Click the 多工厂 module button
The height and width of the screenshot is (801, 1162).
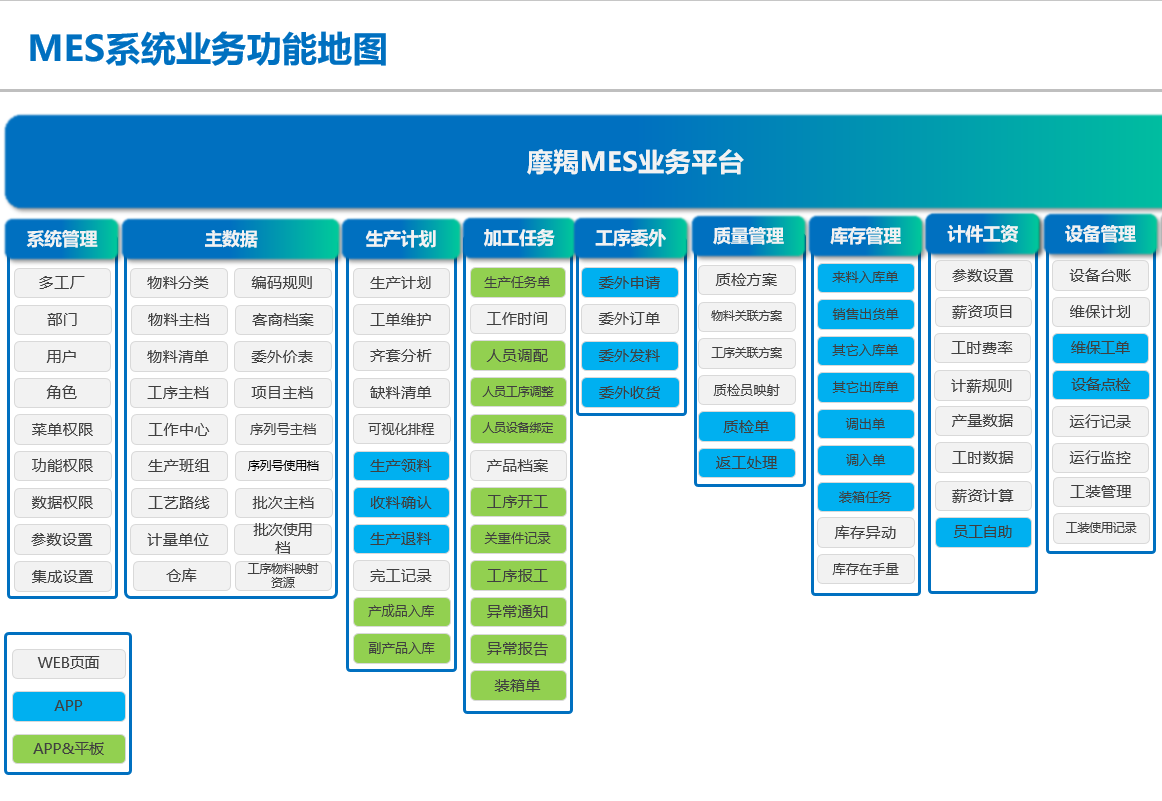point(62,283)
